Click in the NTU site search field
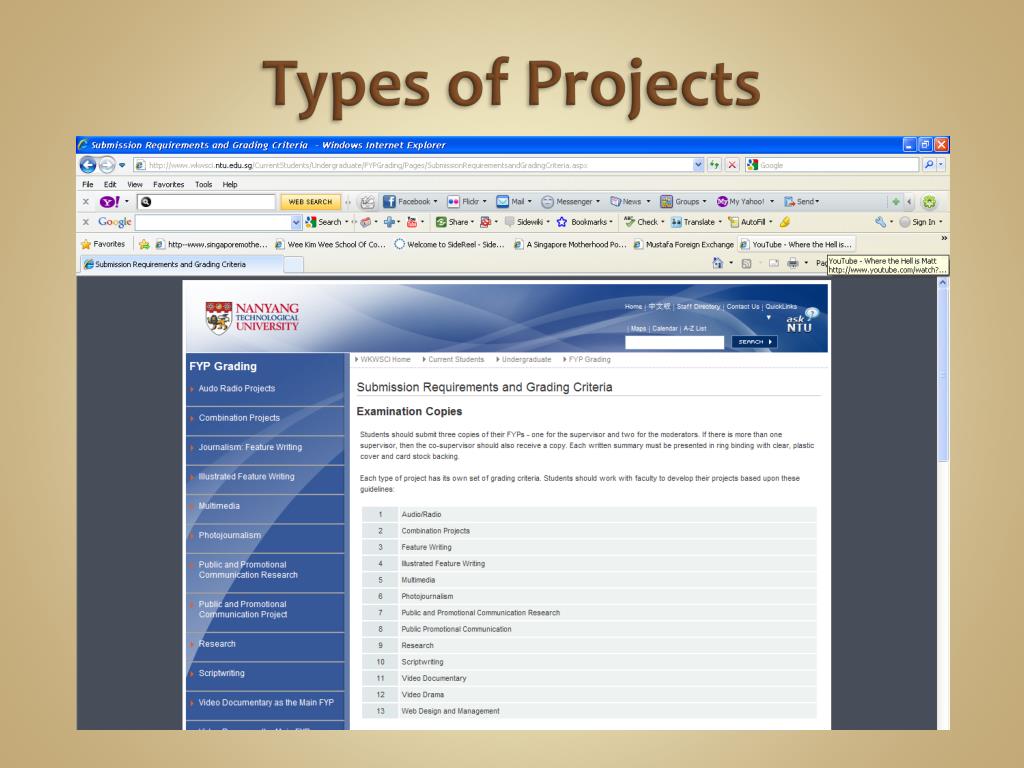The width and height of the screenshot is (1024, 768). point(675,342)
